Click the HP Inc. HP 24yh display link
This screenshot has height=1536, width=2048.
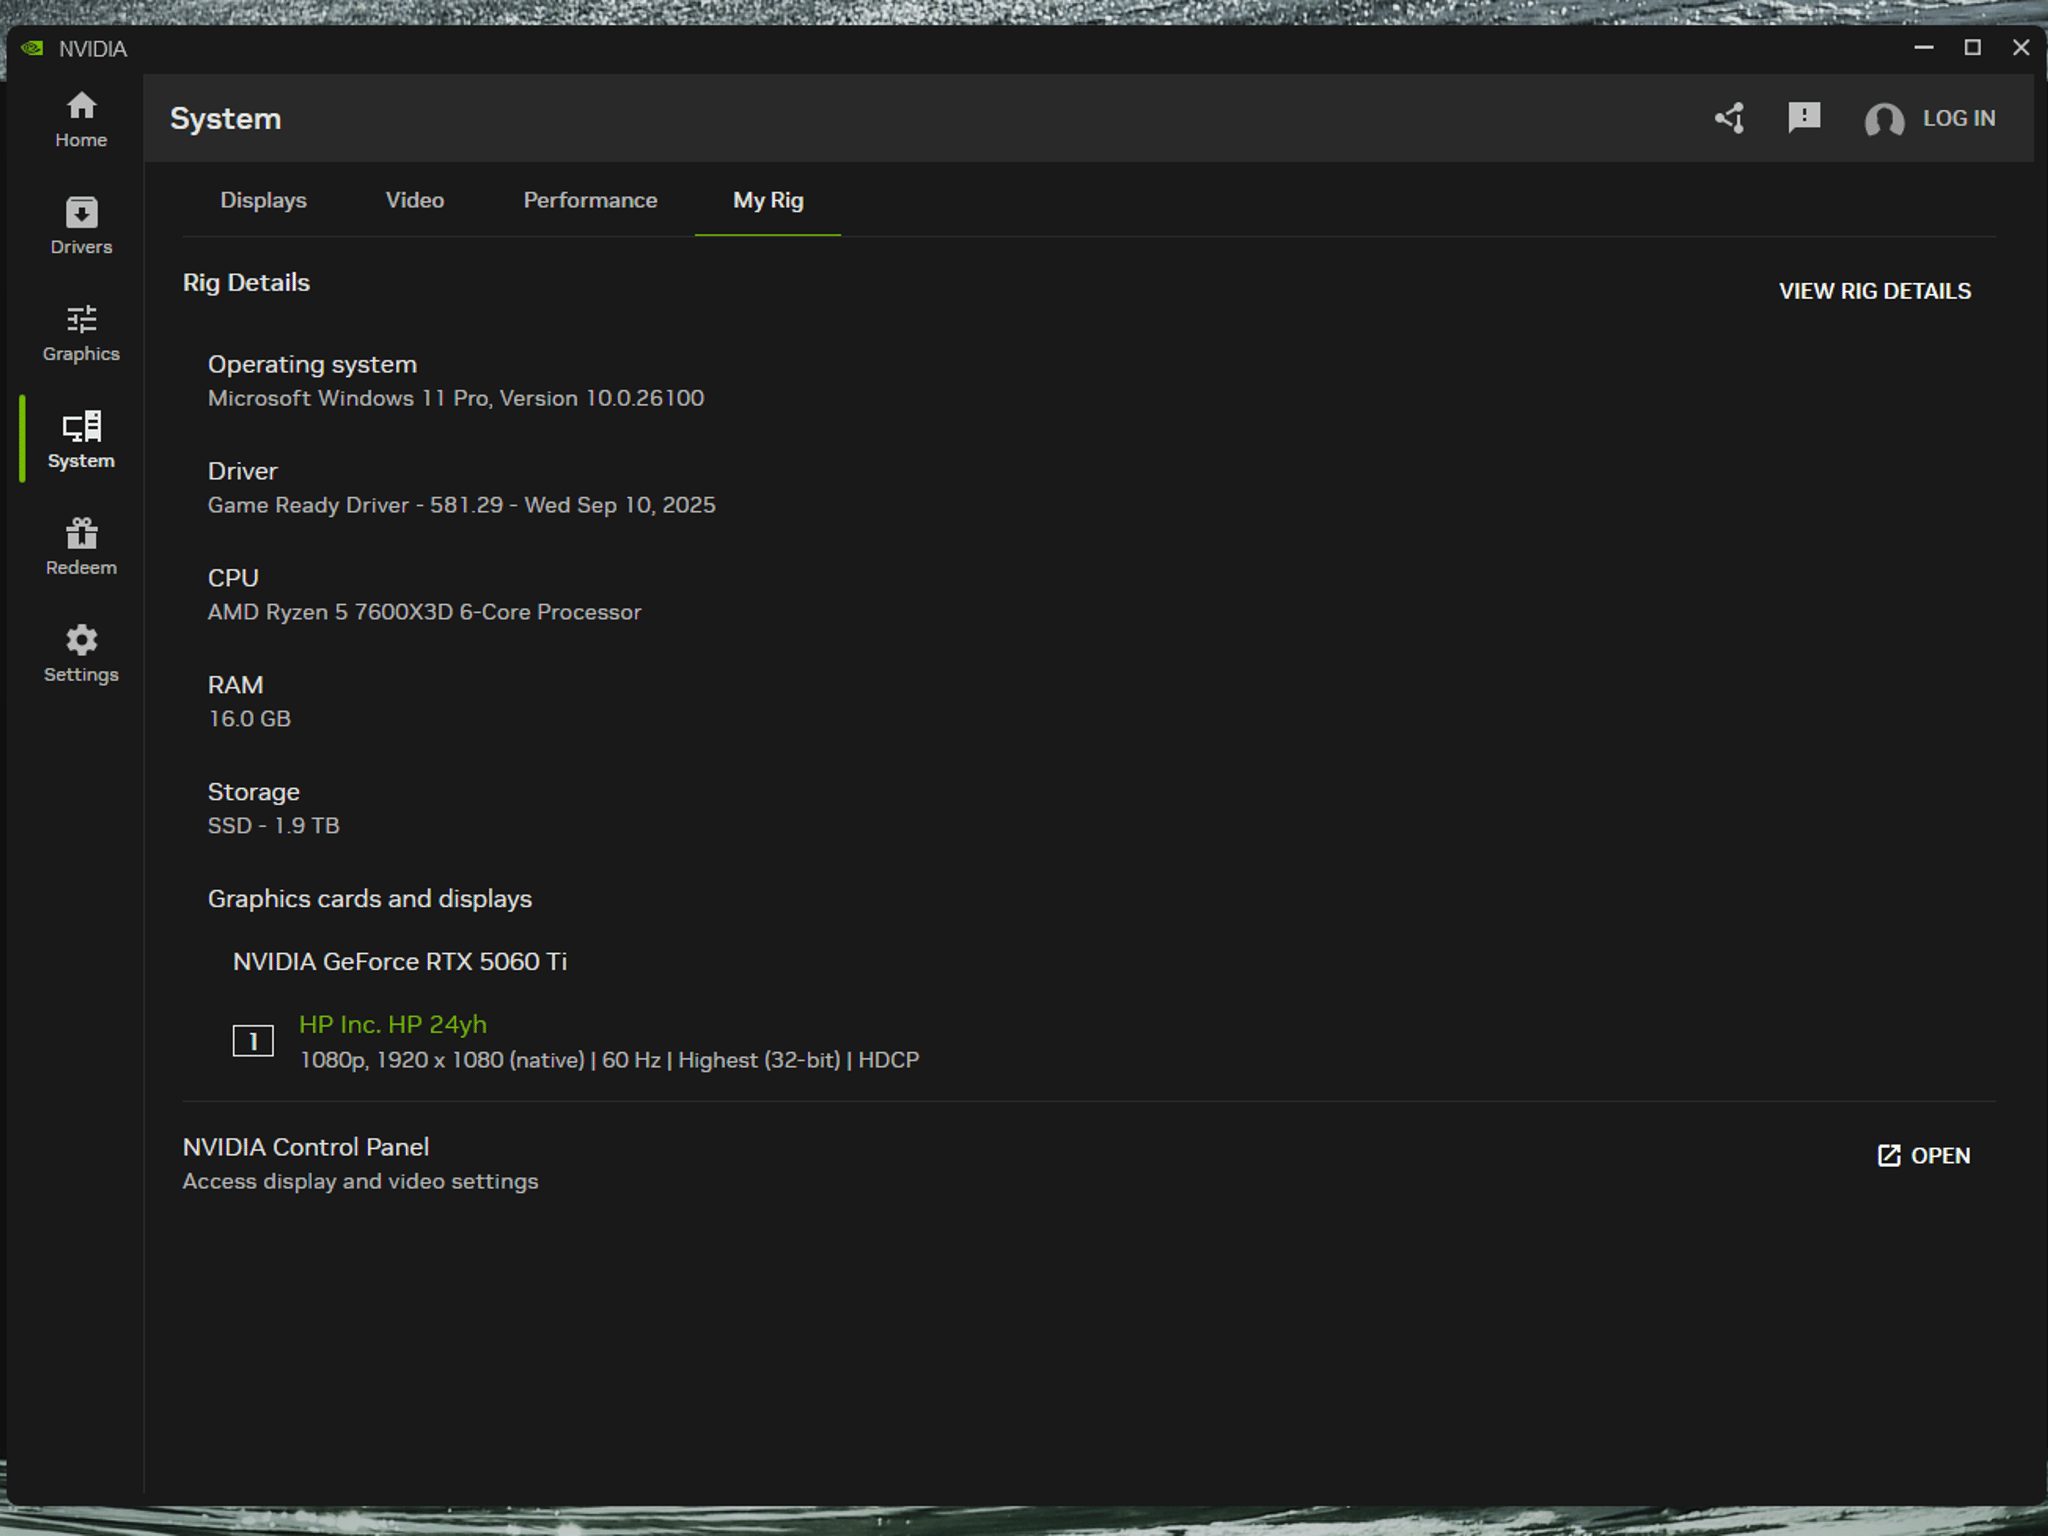tap(393, 1024)
